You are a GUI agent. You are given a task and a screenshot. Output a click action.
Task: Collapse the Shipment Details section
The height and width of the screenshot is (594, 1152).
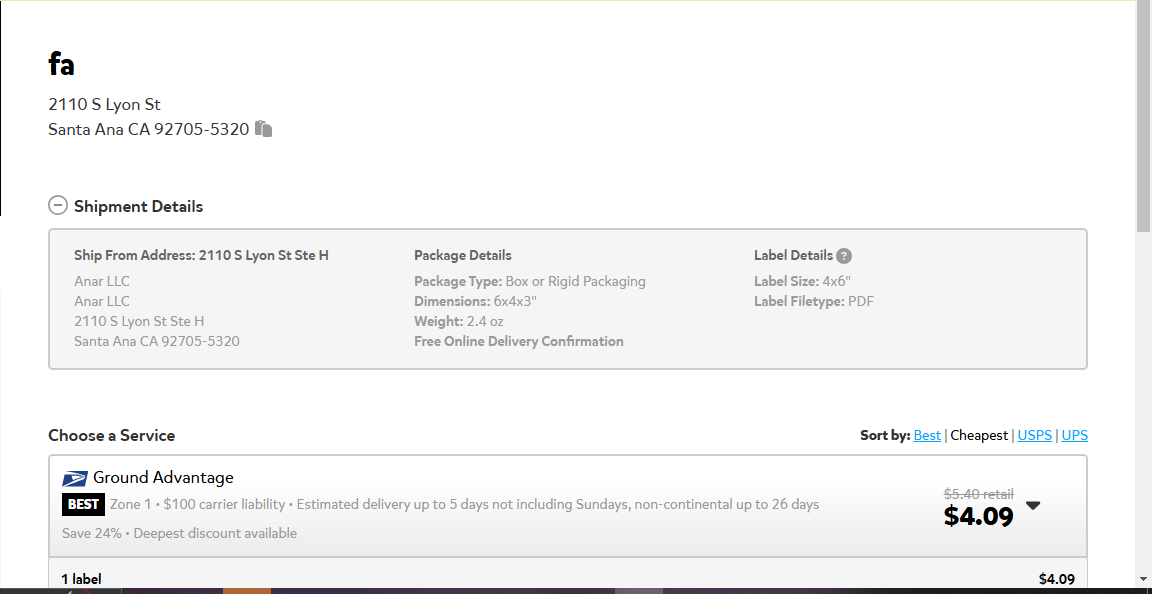(x=58, y=206)
